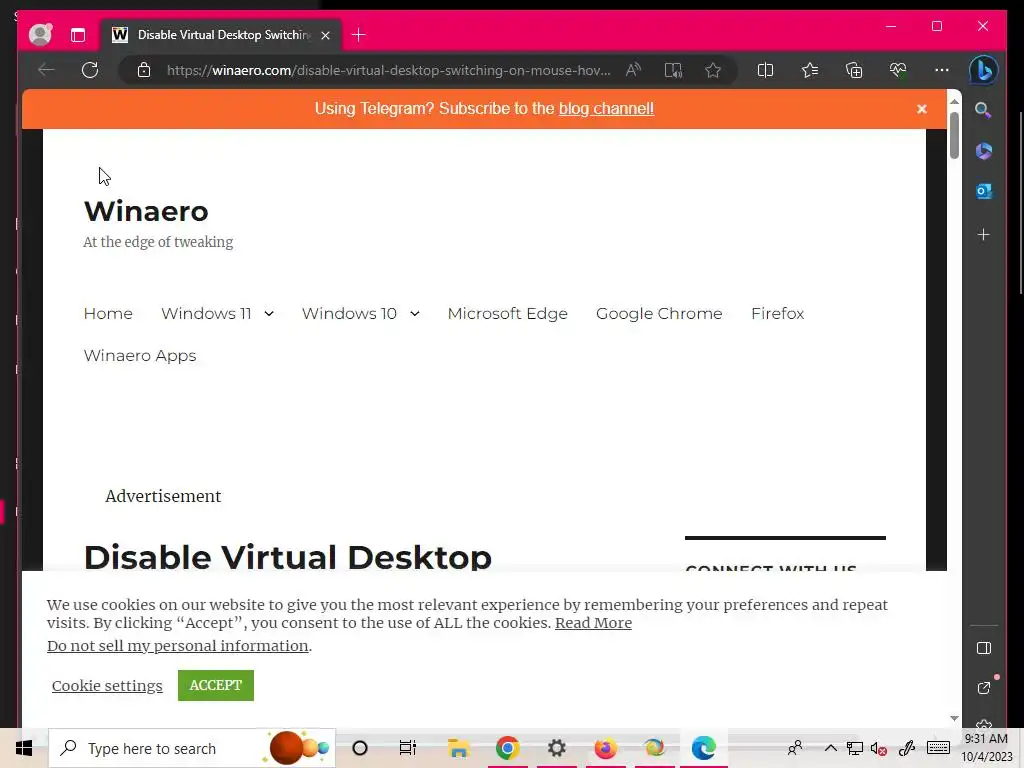Close the Disable Virtual Desktop tab

tap(325, 35)
